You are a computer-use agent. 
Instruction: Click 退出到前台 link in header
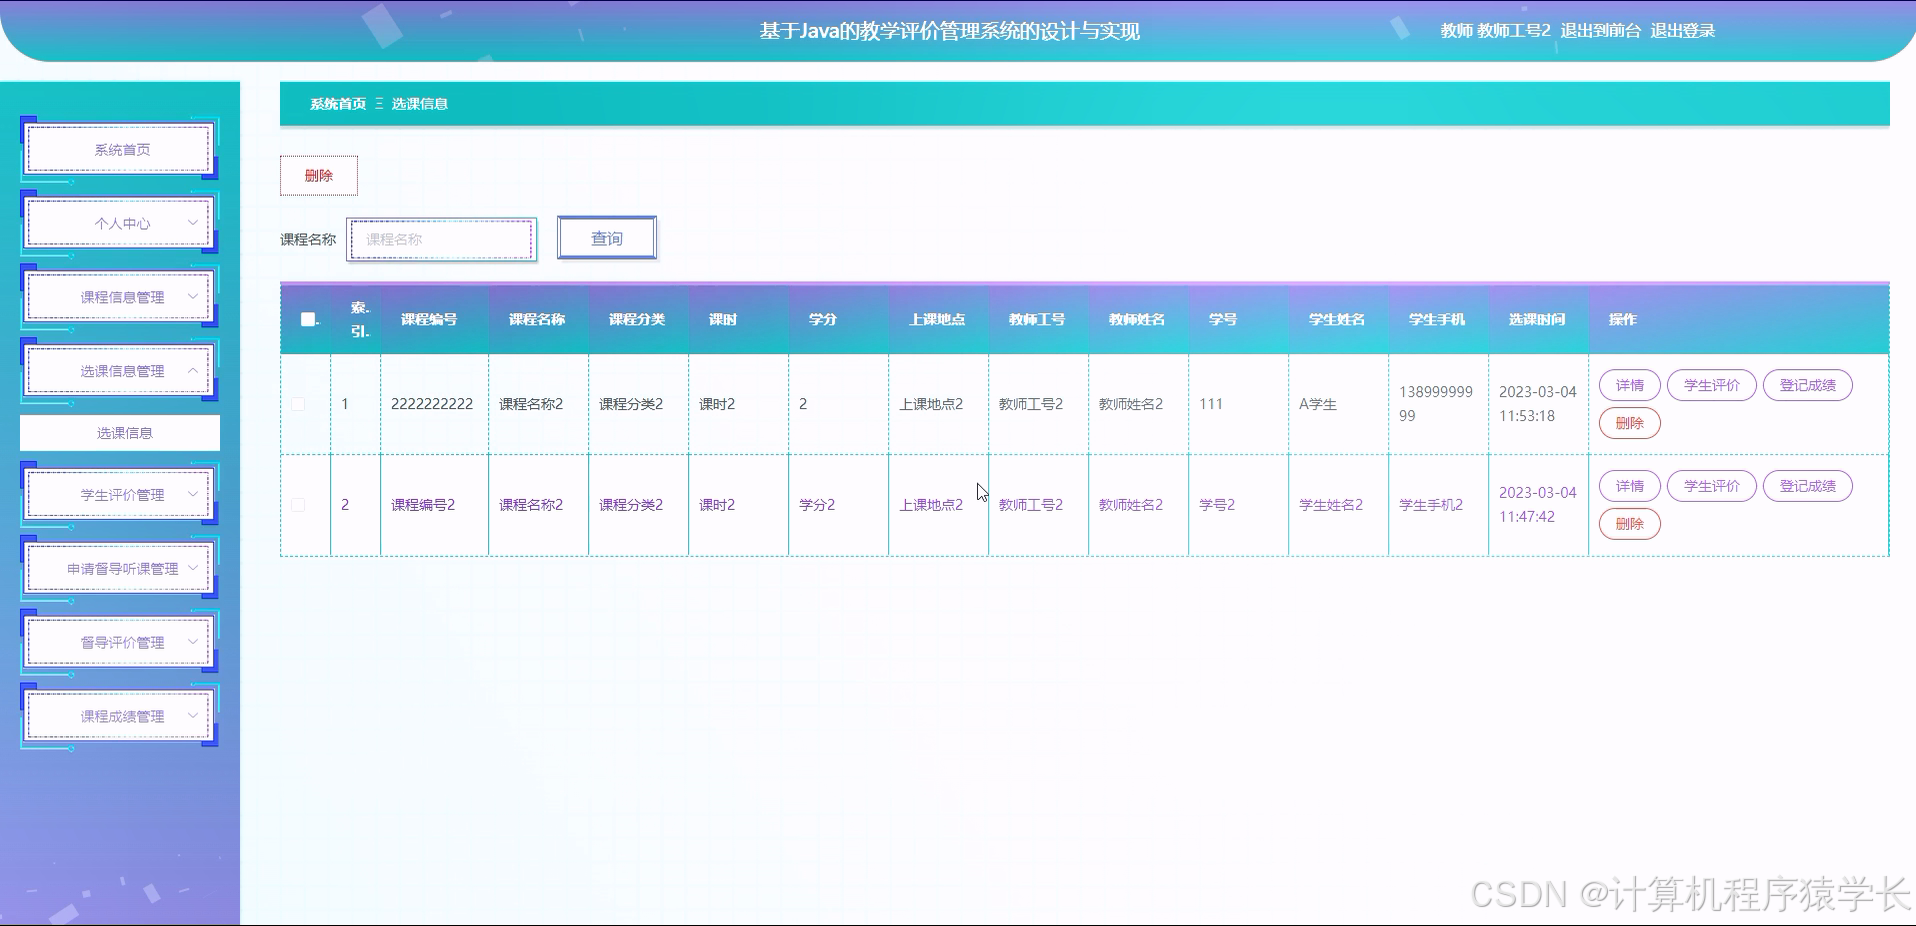click(x=1600, y=31)
